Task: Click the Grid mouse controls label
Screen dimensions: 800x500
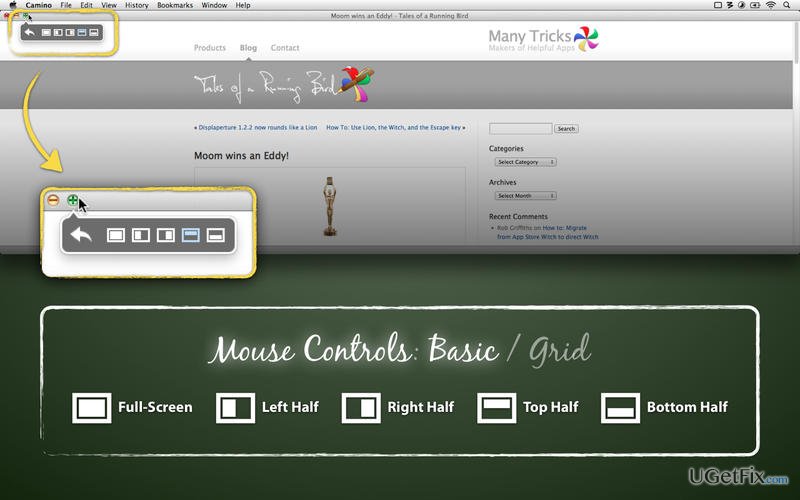Action: point(560,350)
